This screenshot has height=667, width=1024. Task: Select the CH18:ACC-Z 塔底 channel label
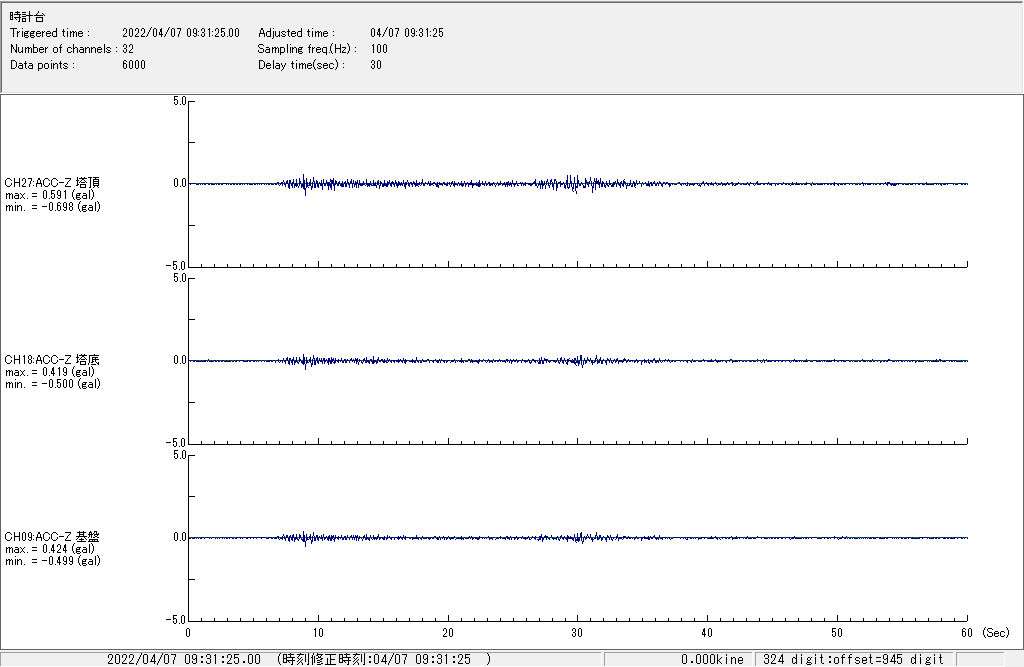pyautogui.click(x=52, y=360)
